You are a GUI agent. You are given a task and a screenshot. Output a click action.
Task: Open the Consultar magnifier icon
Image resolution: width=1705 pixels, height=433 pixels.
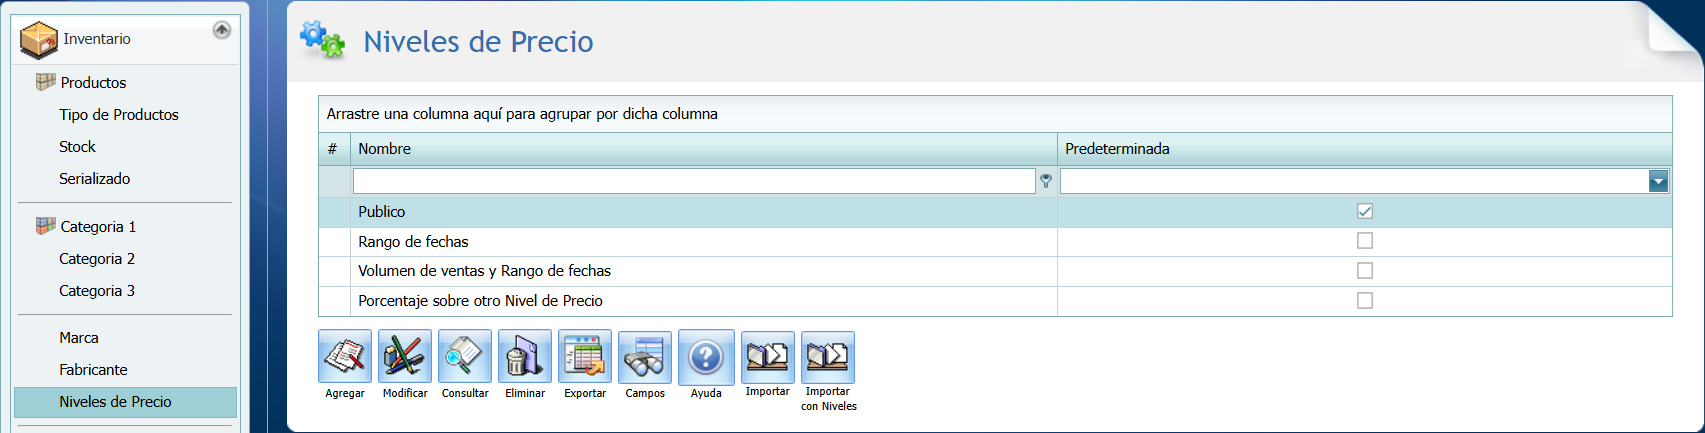465,357
